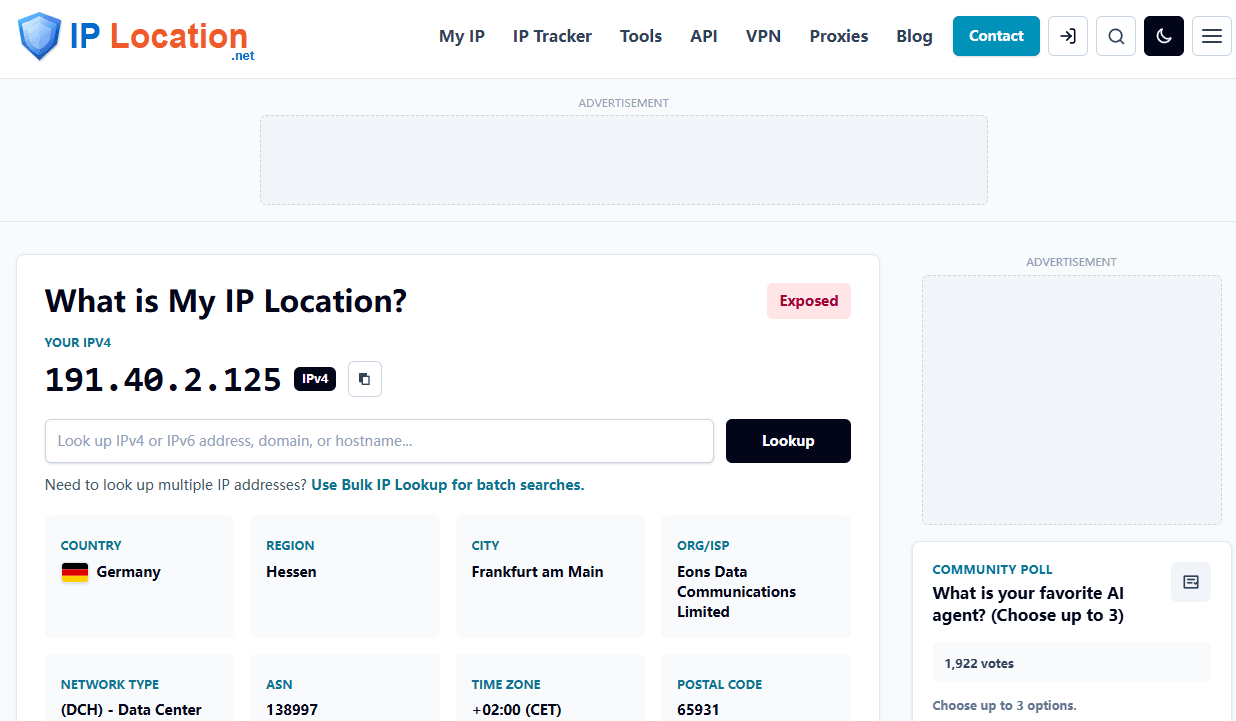Viewport: 1236px width, 721px height.
Task: Click the IPv4 badge
Action: [315, 379]
